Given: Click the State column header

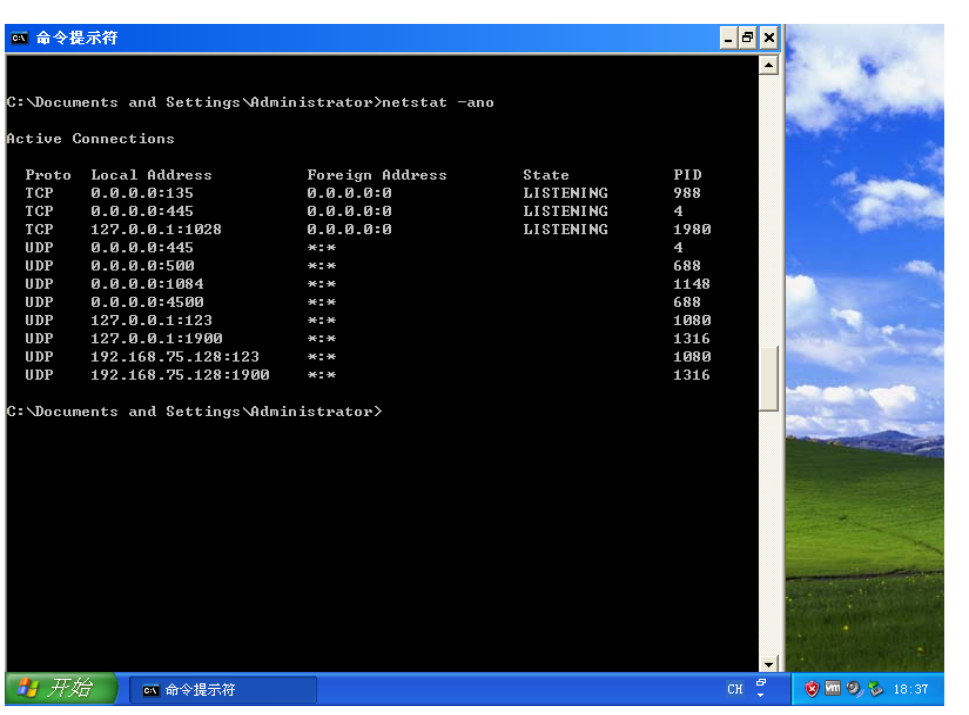Looking at the screenshot, I should (546, 175).
